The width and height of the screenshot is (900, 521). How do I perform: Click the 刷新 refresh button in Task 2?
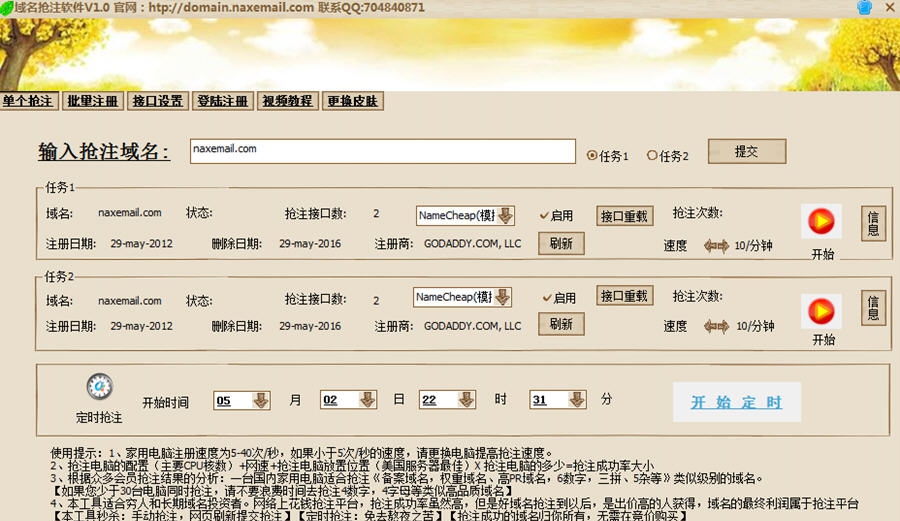pyautogui.click(x=561, y=324)
